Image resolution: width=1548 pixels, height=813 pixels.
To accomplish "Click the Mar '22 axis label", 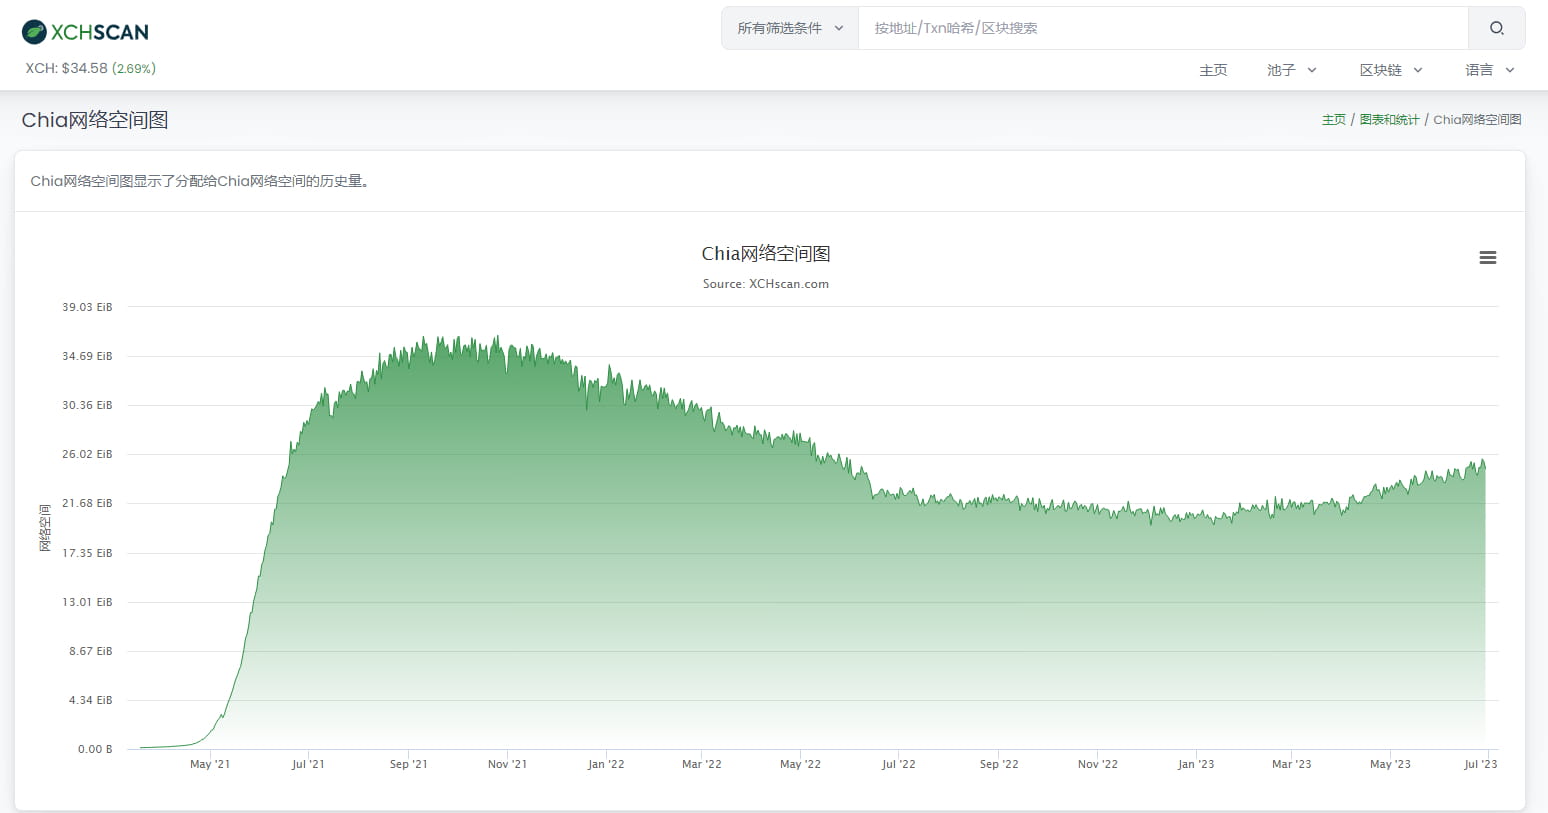I will click(x=701, y=764).
